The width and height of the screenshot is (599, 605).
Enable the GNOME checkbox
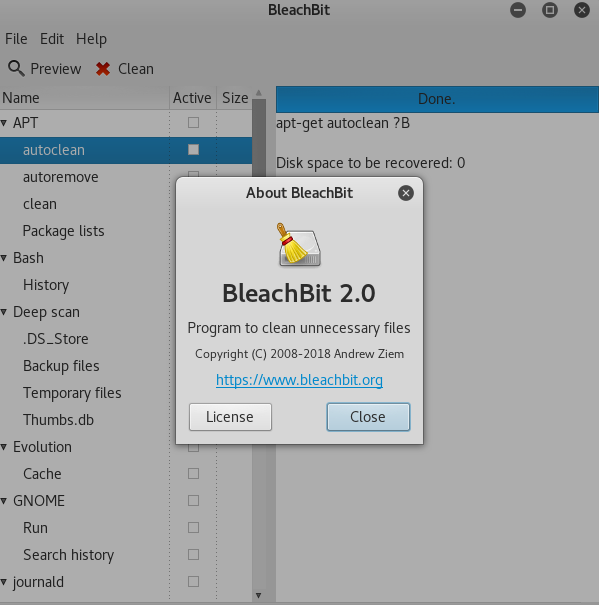[x=193, y=501]
